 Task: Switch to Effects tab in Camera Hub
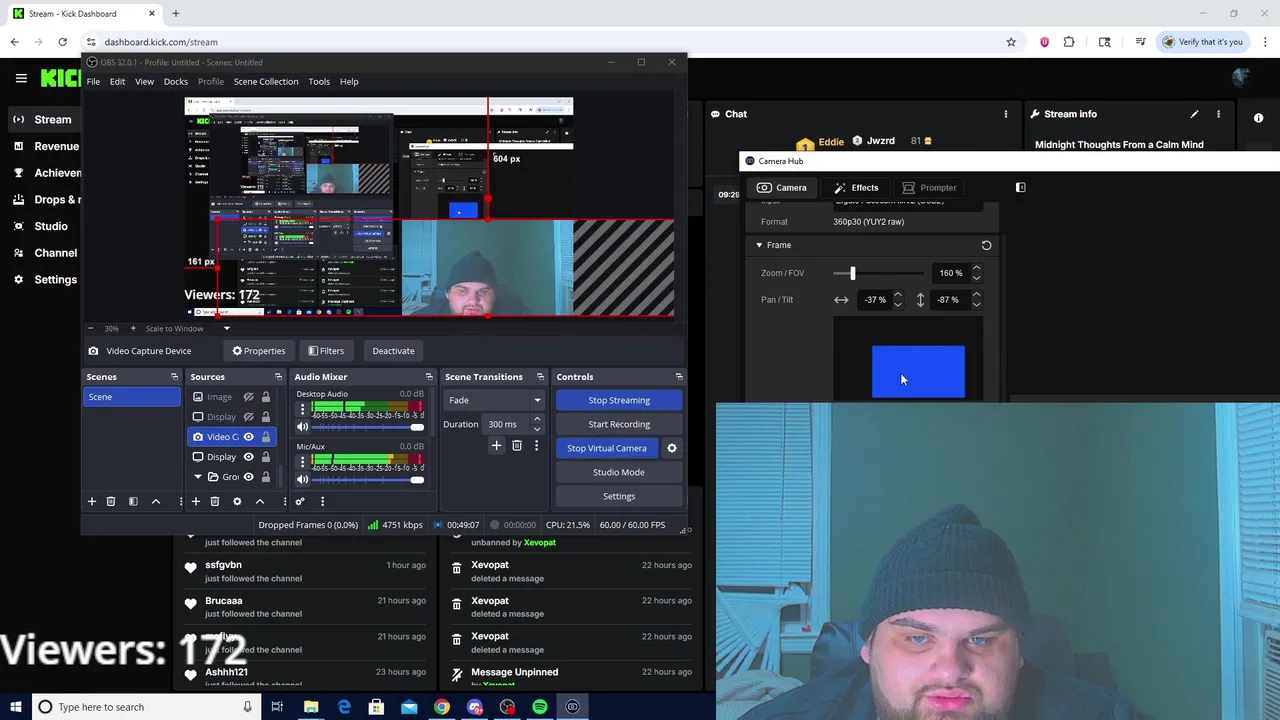coord(856,187)
